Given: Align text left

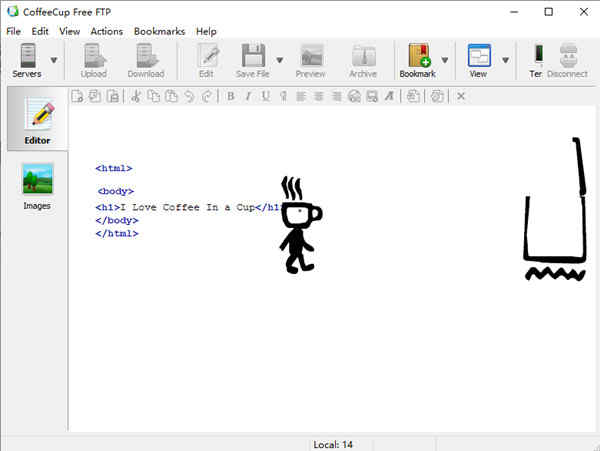Looking at the screenshot, I should pyautogui.click(x=301, y=96).
